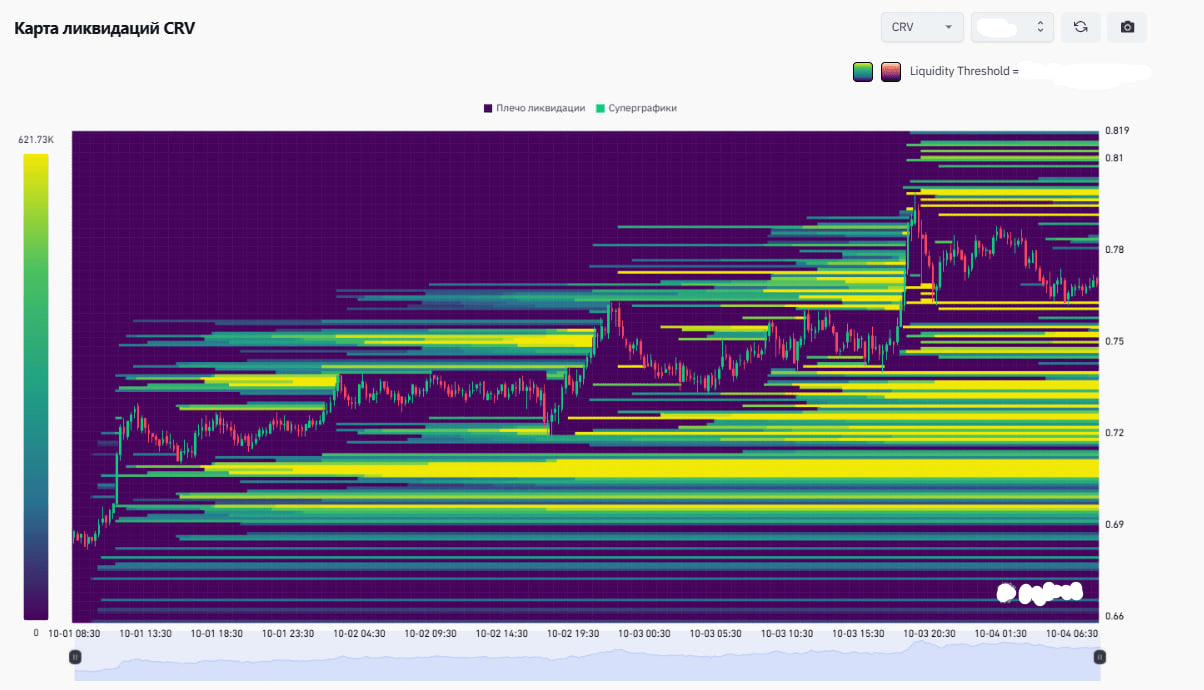Image resolution: width=1204 pixels, height=690 pixels.
Task: Click the Карта ликвидаций CRV title
Action: coord(104,28)
